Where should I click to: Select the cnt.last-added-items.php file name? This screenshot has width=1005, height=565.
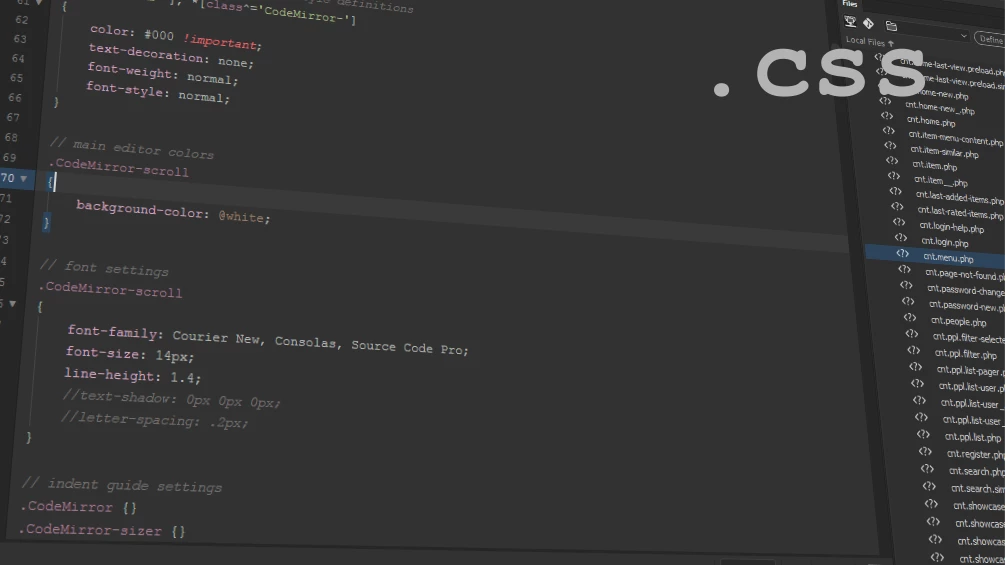coord(959,197)
